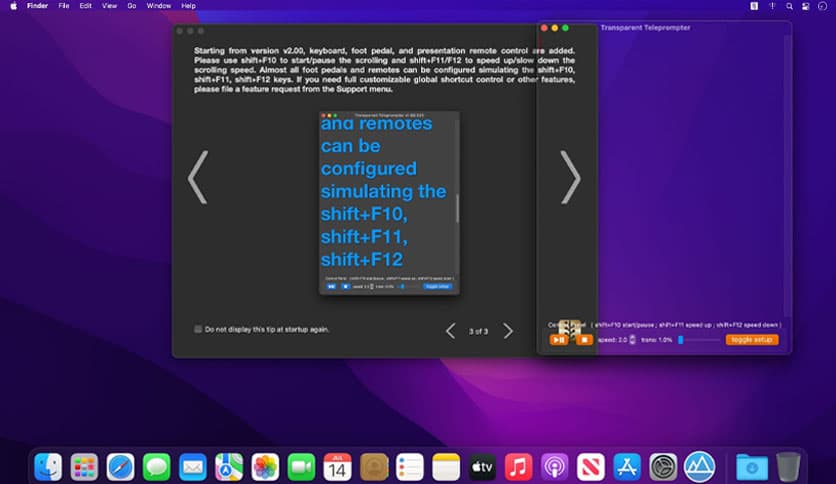Open Apple TV from the Dock
This screenshot has width=836, height=484.
[483, 467]
